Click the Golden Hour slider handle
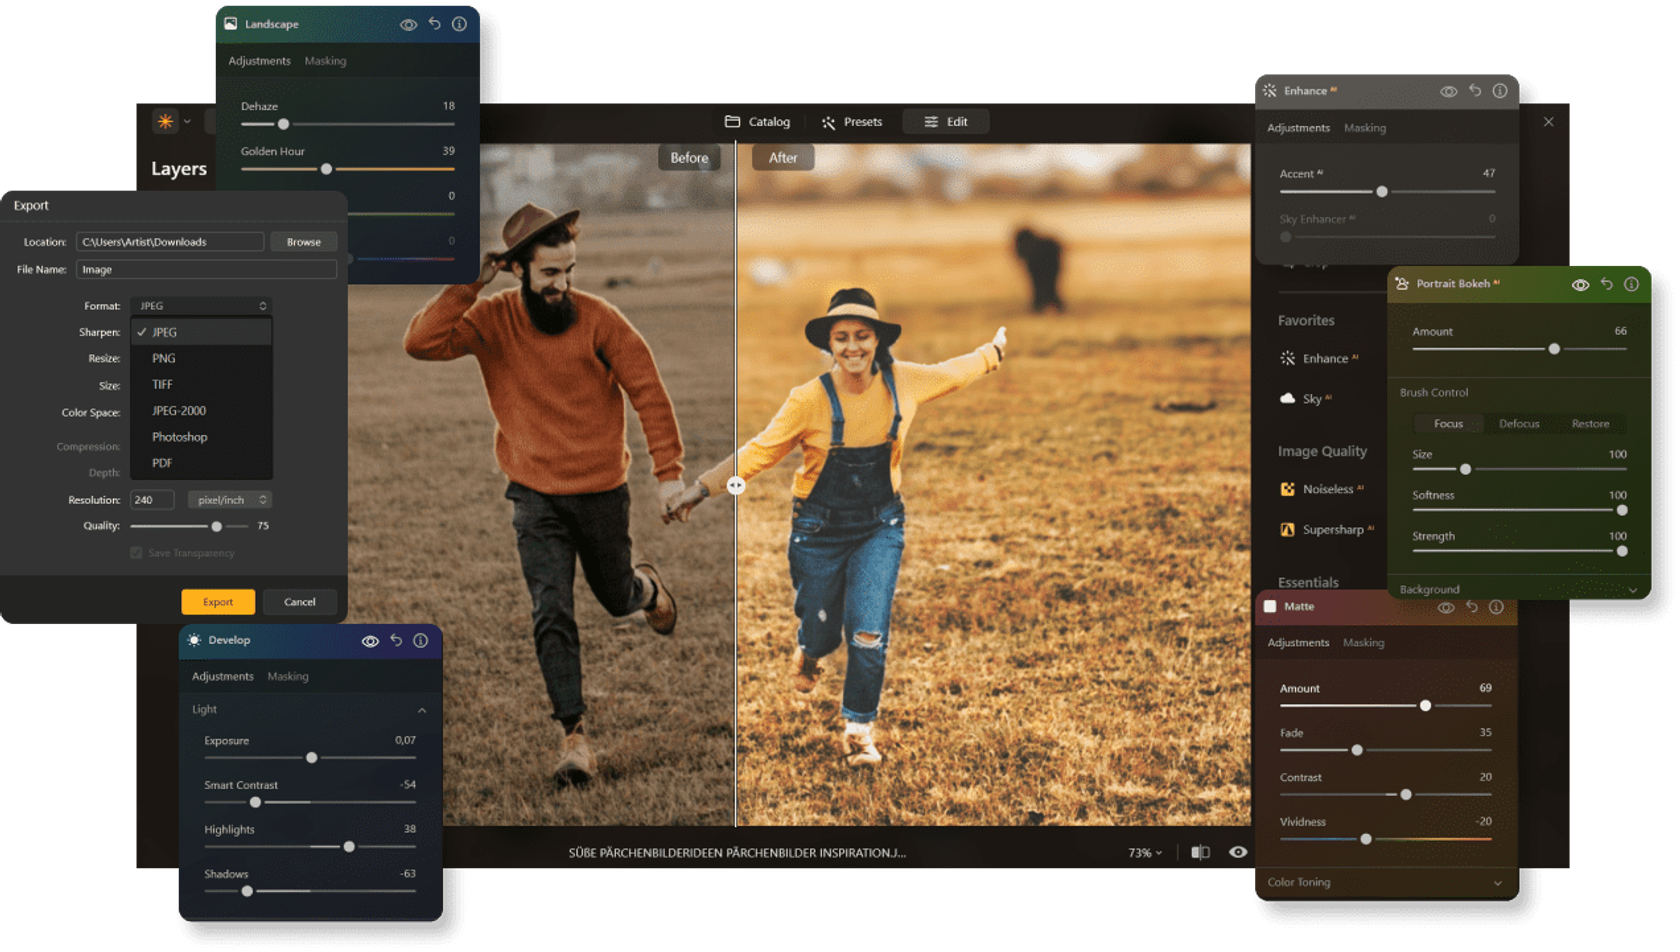 tap(326, 169)
